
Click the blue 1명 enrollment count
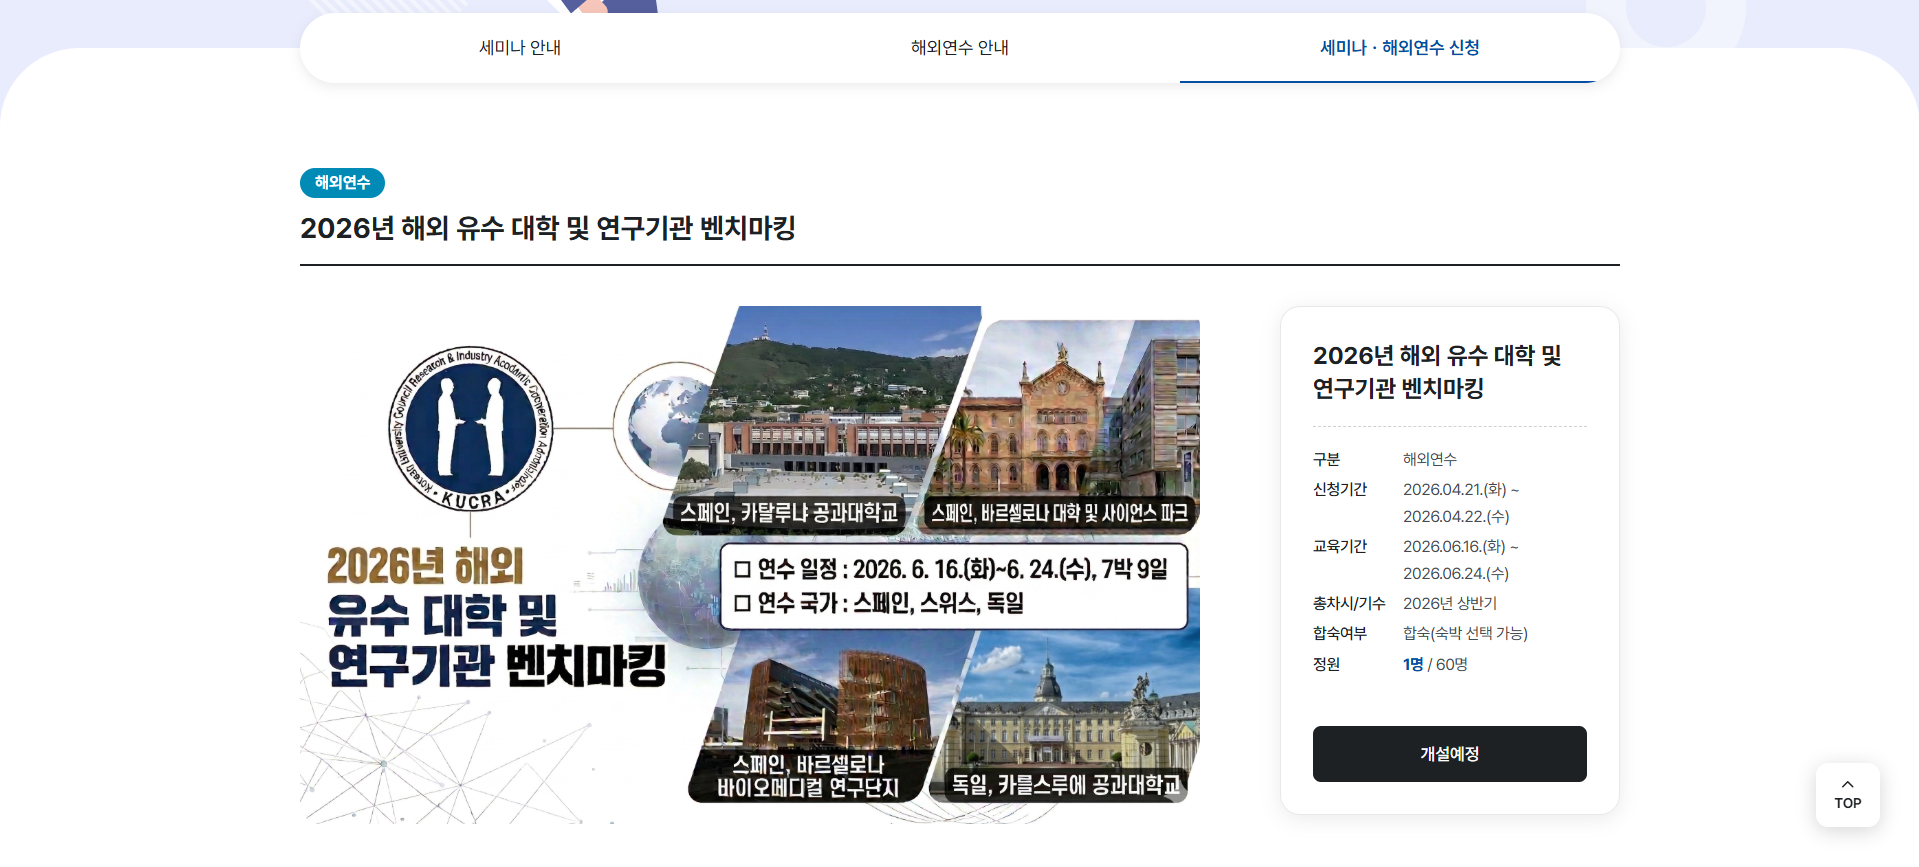(x=1412, y=664)
